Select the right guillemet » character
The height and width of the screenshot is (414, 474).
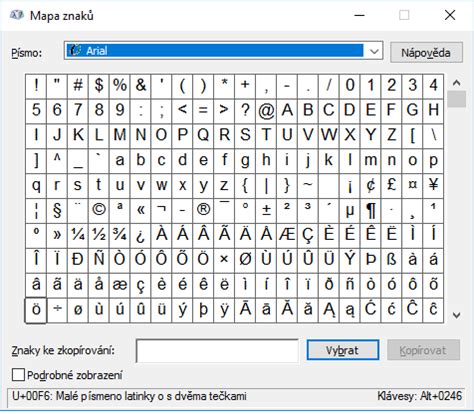click(x=57, y=235)
